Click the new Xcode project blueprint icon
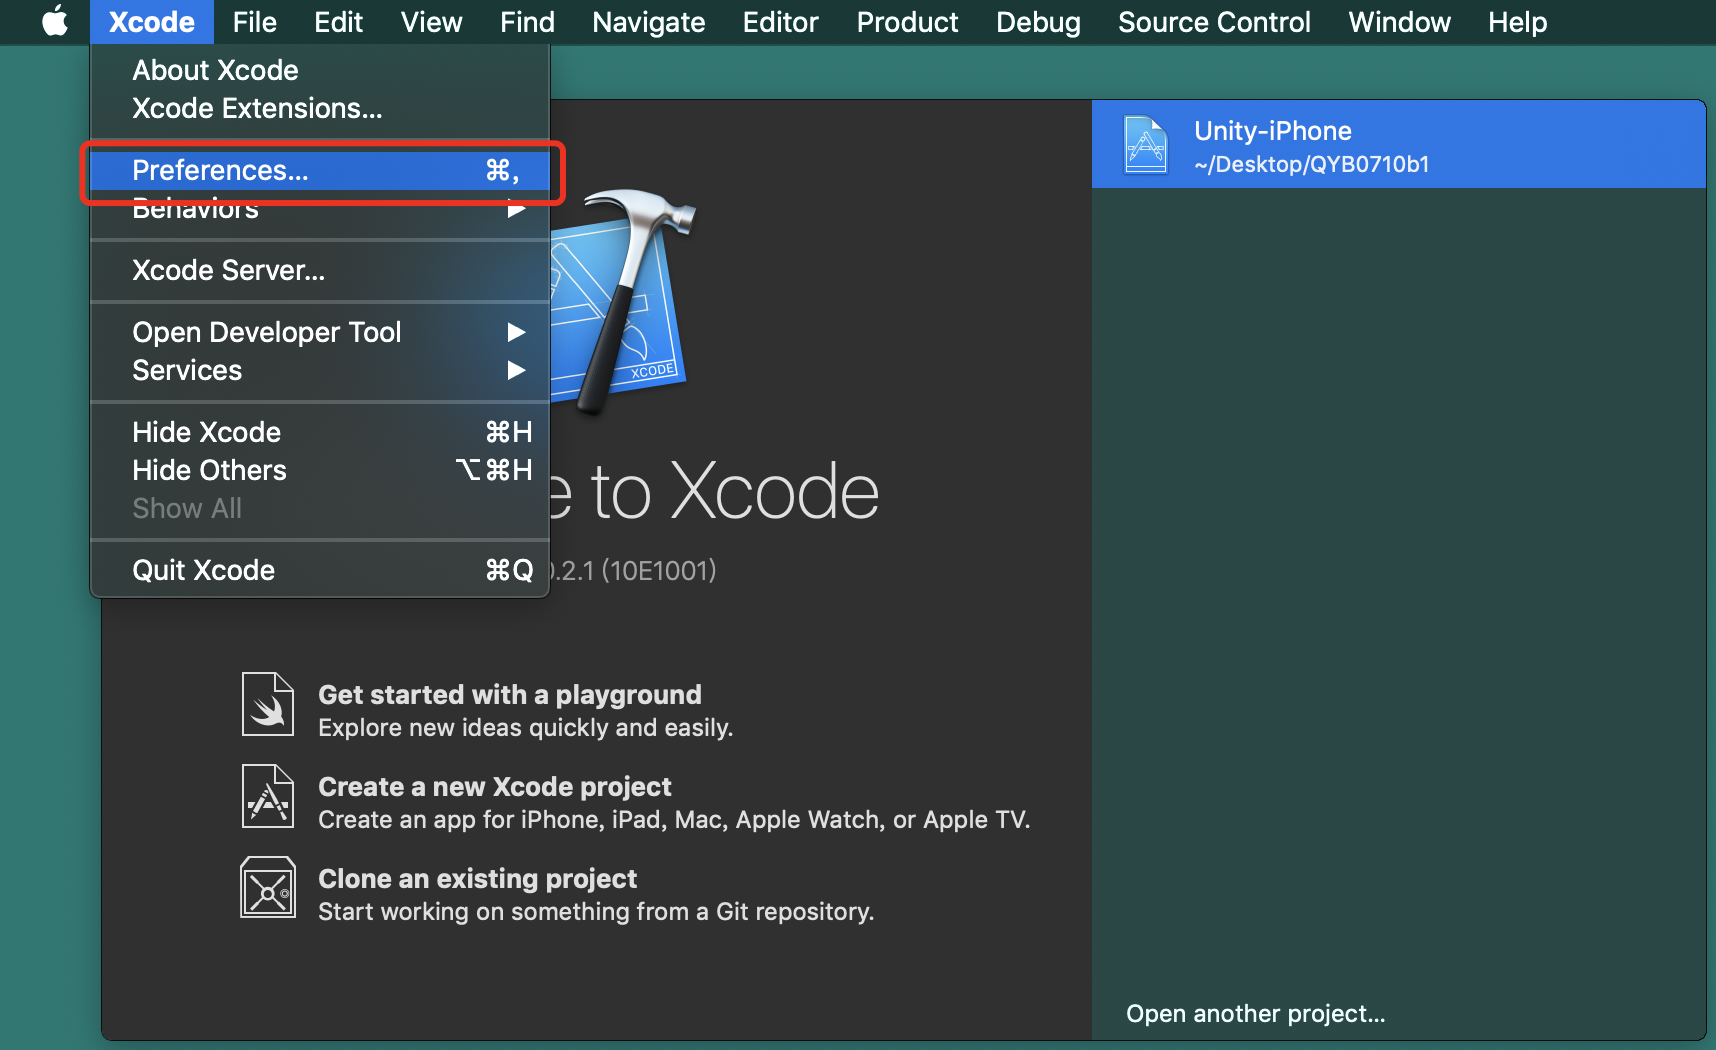Viewport: 1716px width, 1050px height. point(268,796)
